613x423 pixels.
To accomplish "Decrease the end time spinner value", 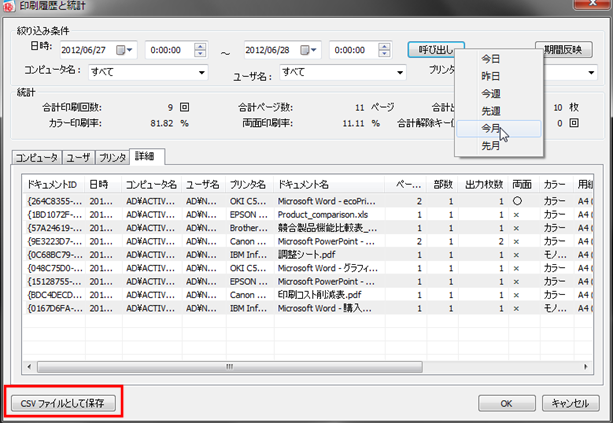I will point(384,54).
